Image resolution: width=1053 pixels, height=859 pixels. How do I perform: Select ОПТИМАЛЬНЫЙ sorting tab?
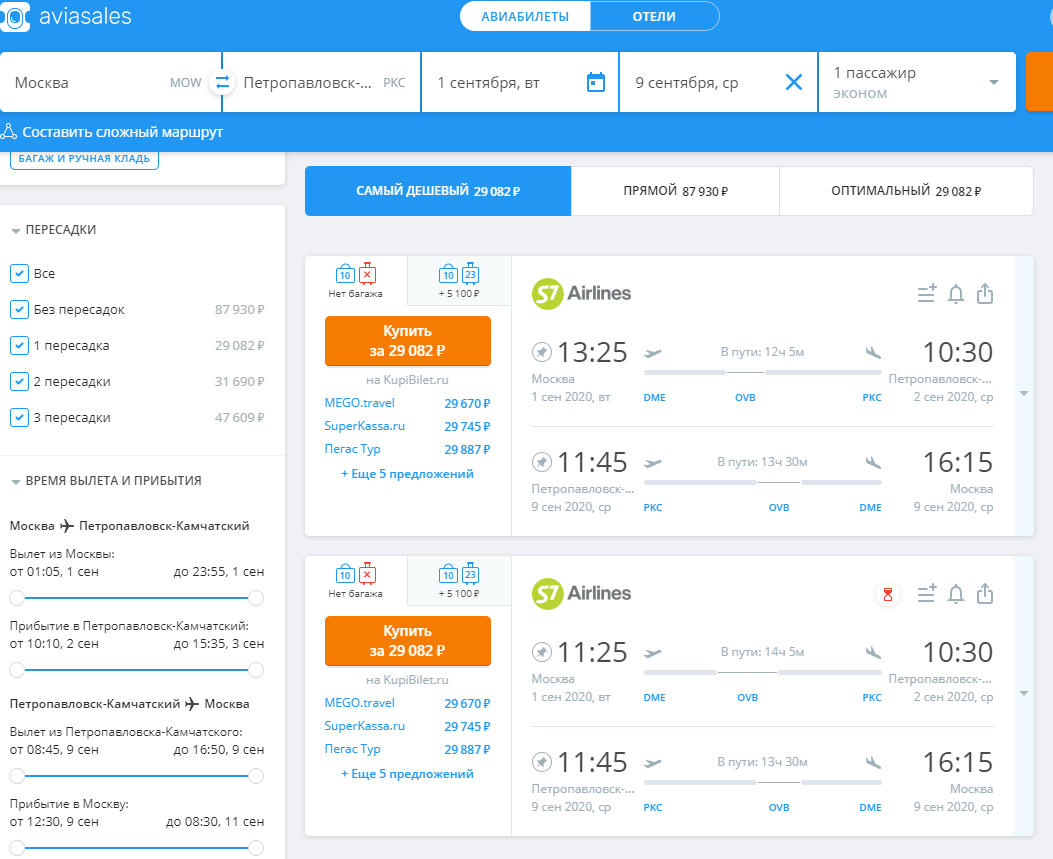click(906, 191)
